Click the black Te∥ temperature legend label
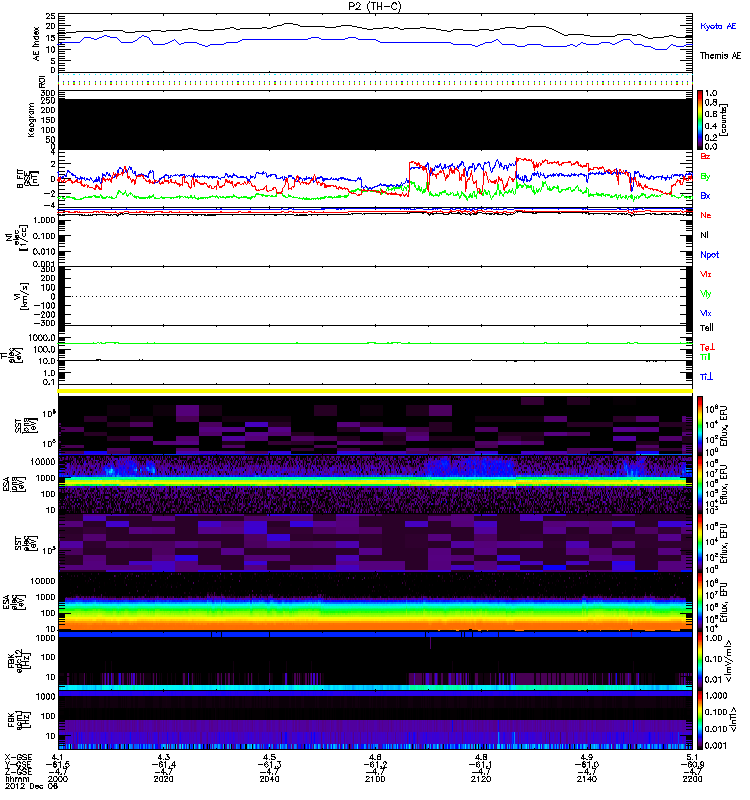Image resolution: width=750 pixels, height=800 pixels. point(705,327)
